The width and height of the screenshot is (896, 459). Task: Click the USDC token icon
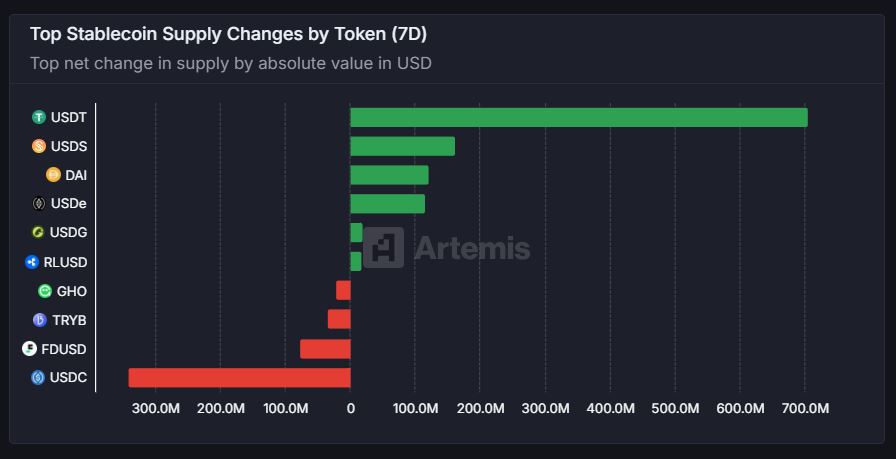(x=38, y=378)
